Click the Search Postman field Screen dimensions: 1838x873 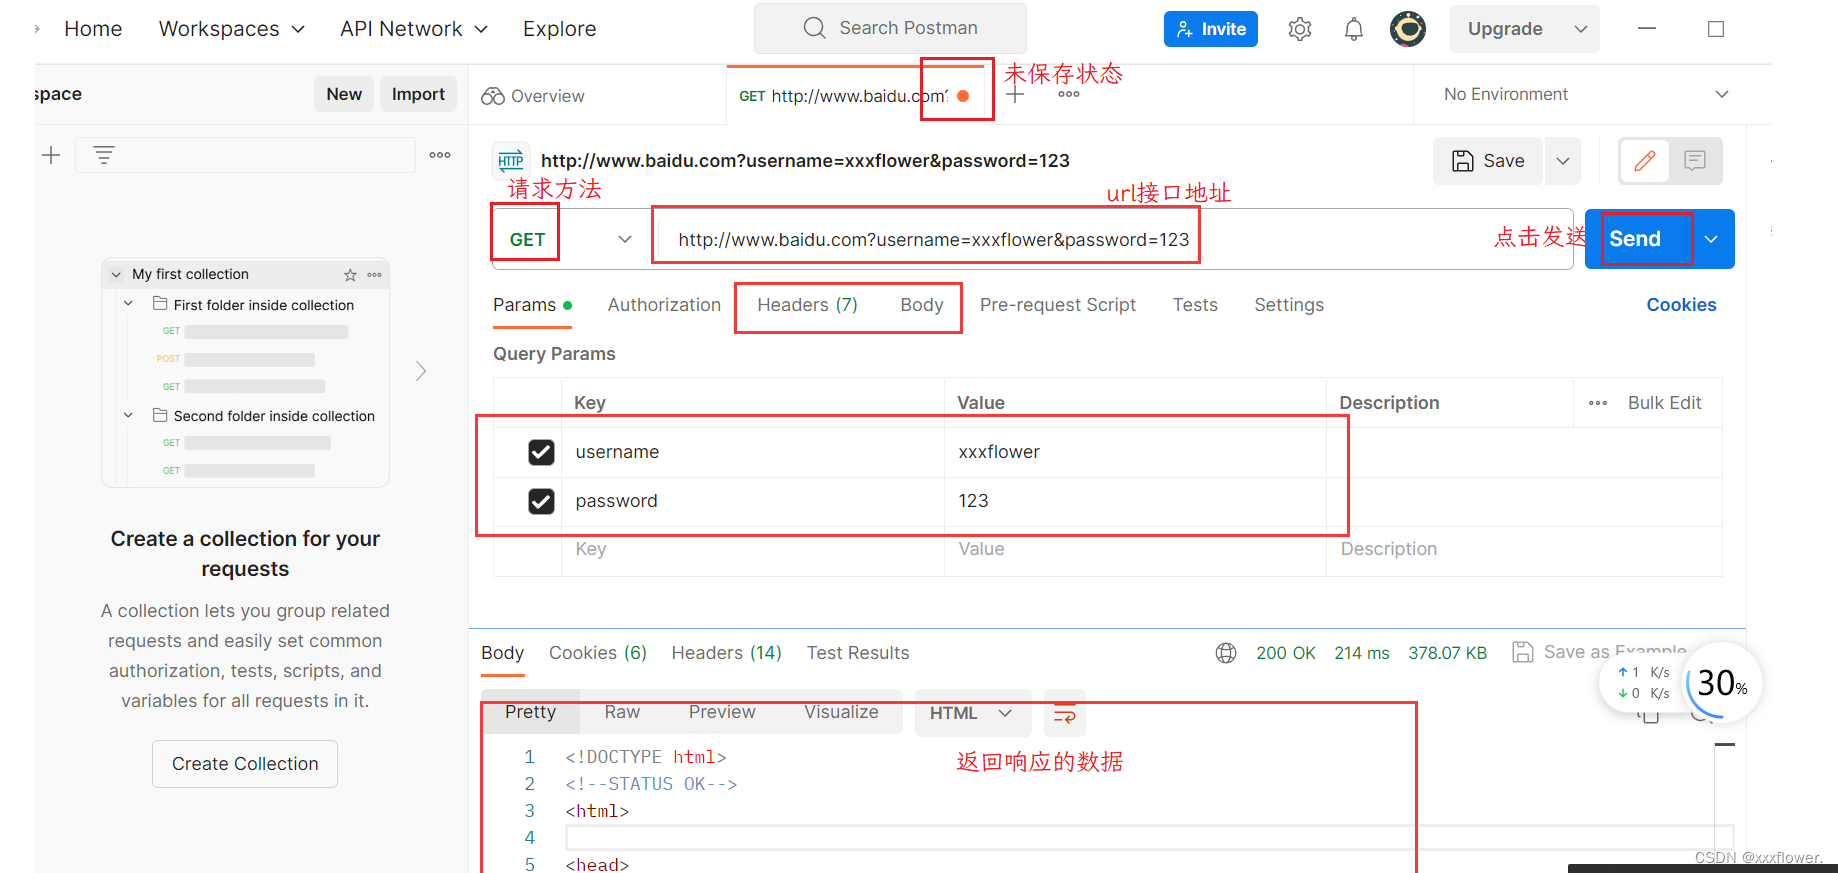[890, 28]
